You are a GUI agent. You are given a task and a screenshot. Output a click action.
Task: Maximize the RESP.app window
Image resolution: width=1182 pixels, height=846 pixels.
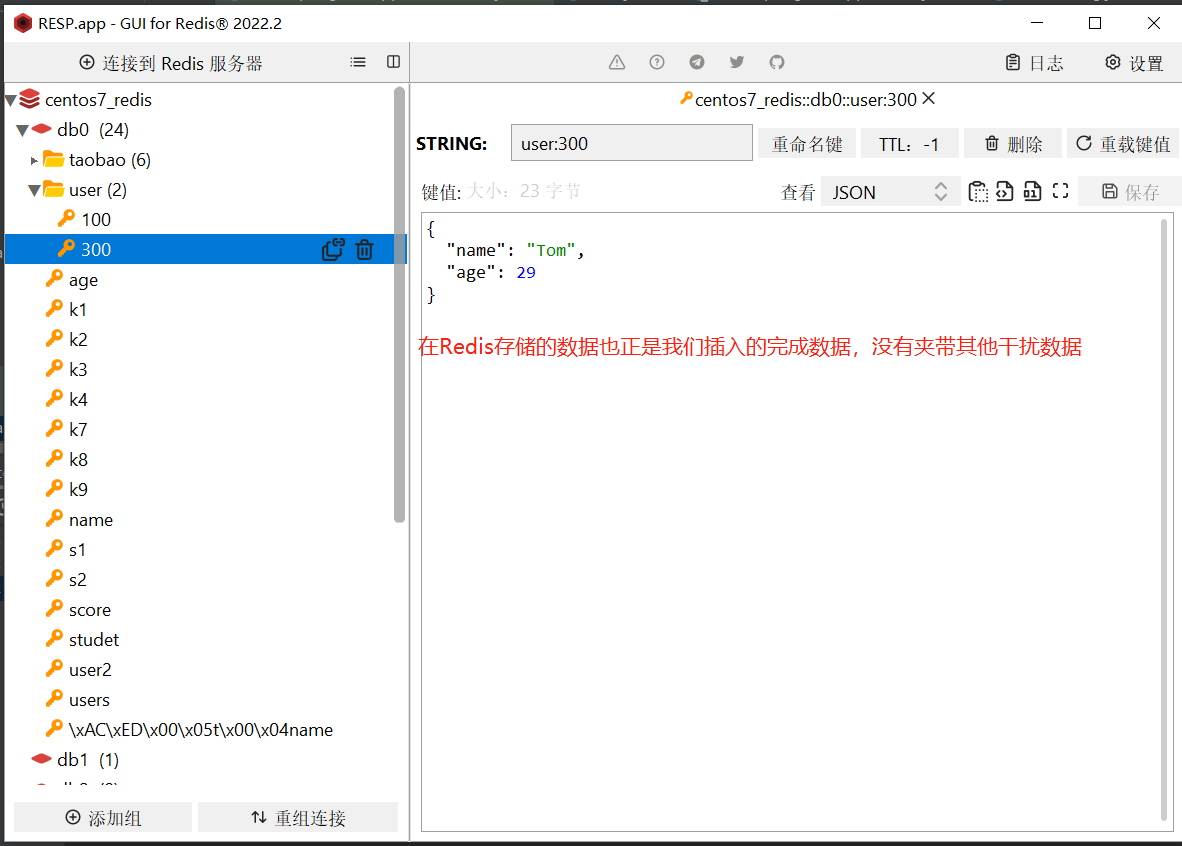pos(1095,23)
